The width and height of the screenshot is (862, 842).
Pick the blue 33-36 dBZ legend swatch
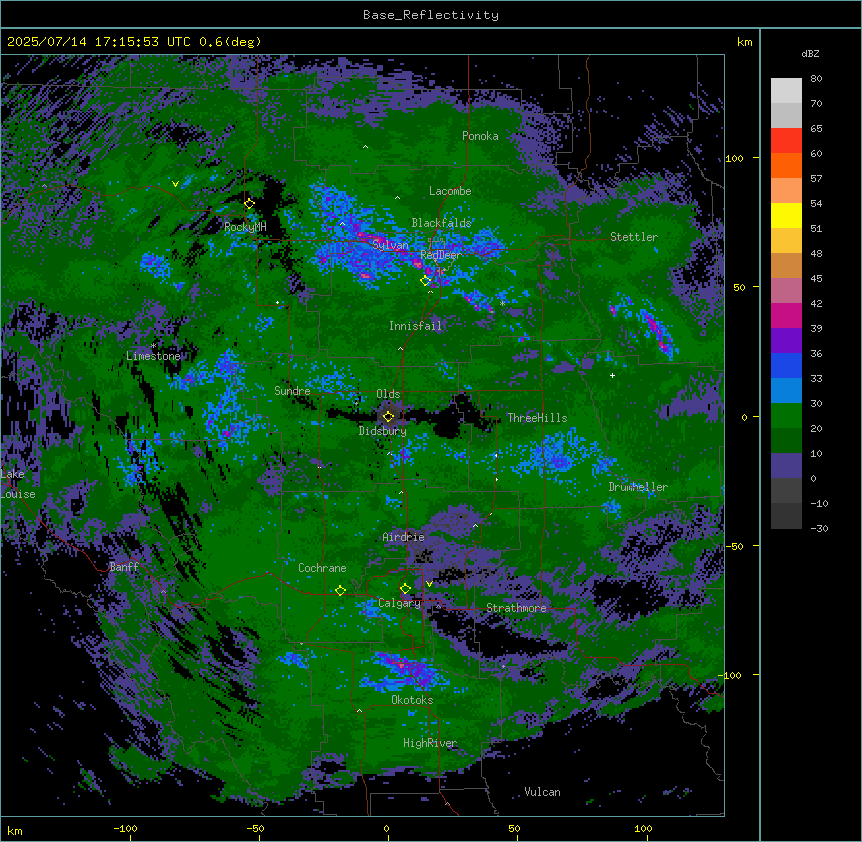pyautogui.click(x=786, y=365)
